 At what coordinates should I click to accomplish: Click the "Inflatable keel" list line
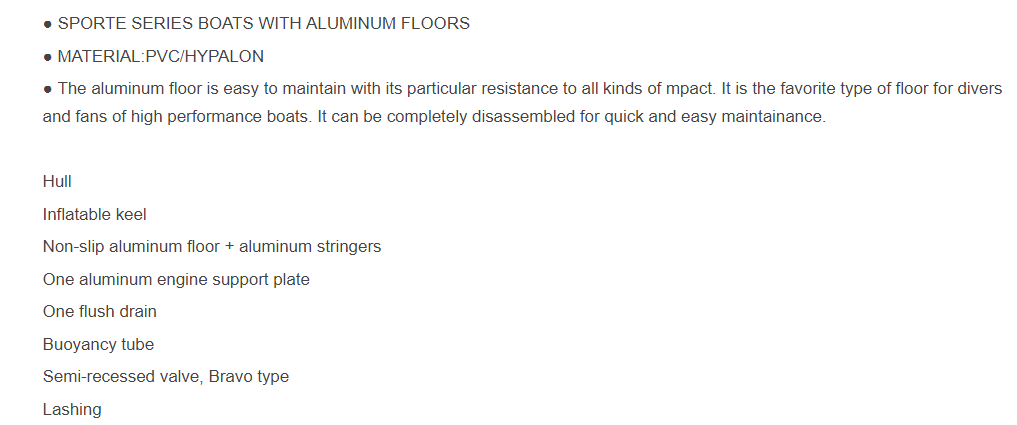coord(95,214)
